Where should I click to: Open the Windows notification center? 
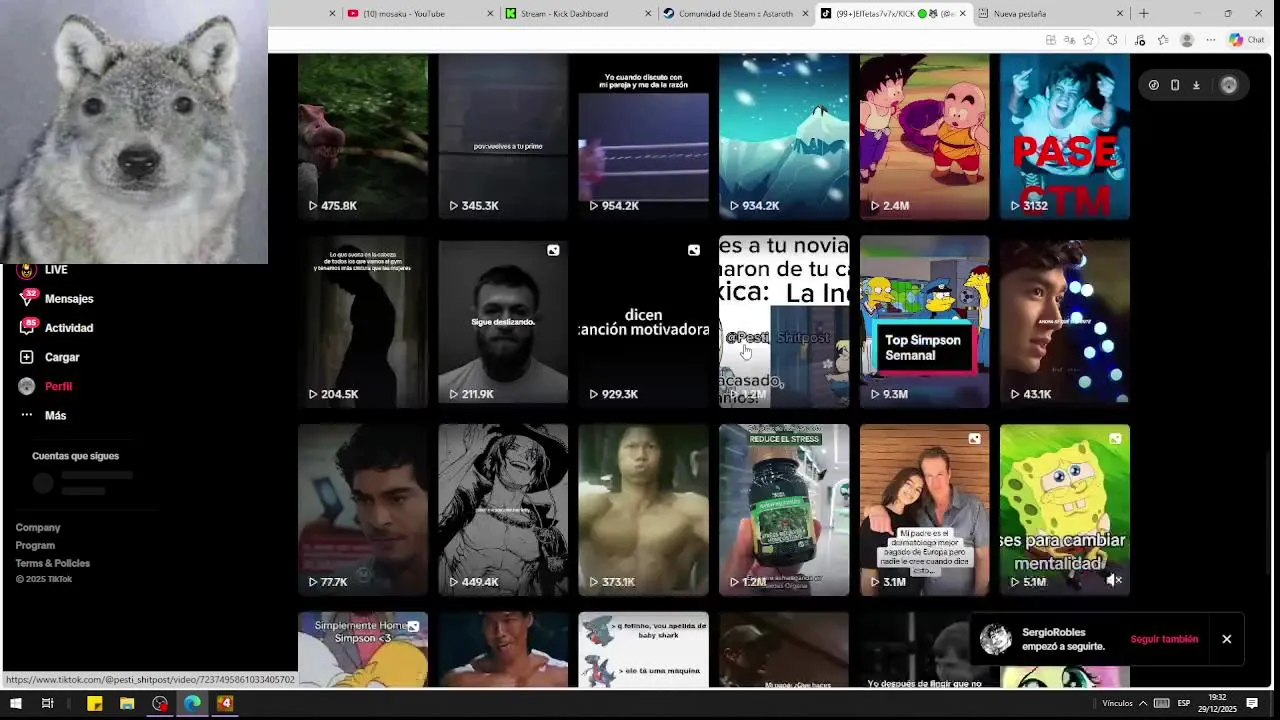point(1252,704)
